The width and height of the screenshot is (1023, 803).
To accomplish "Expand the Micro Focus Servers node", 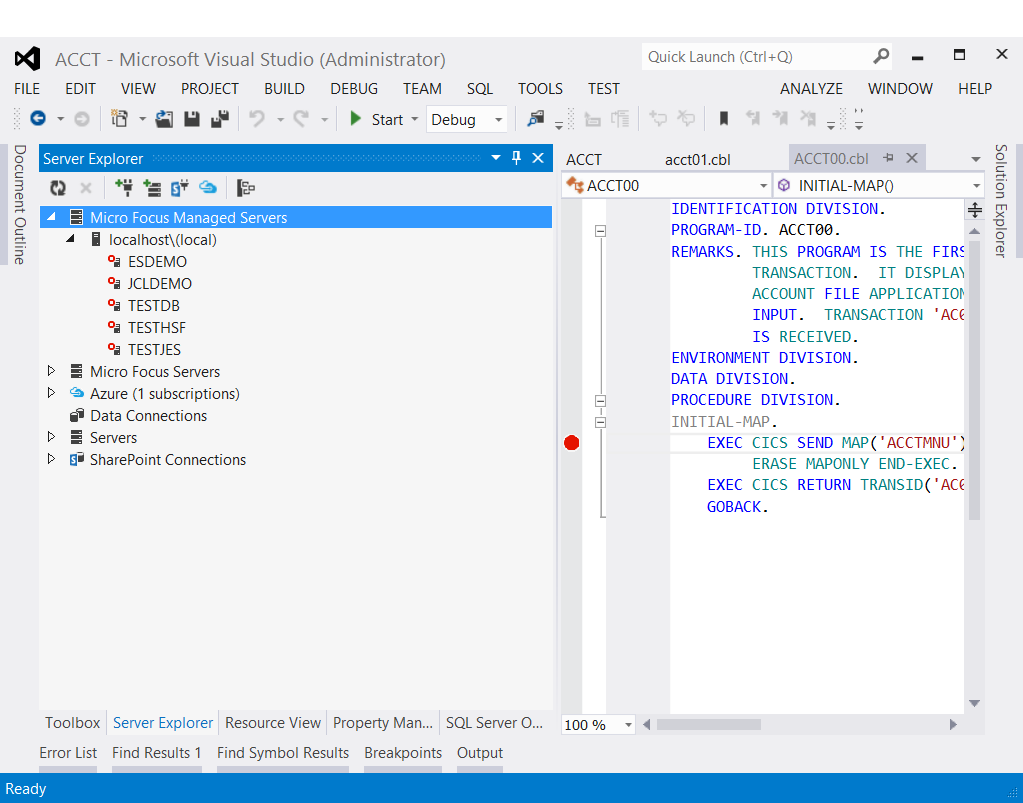I will 52,371.
